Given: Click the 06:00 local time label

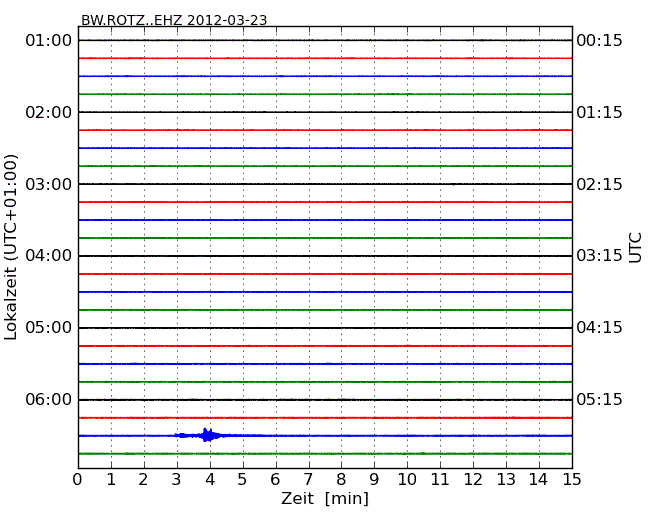Looking at the screenshot, I should pos(49,399).
